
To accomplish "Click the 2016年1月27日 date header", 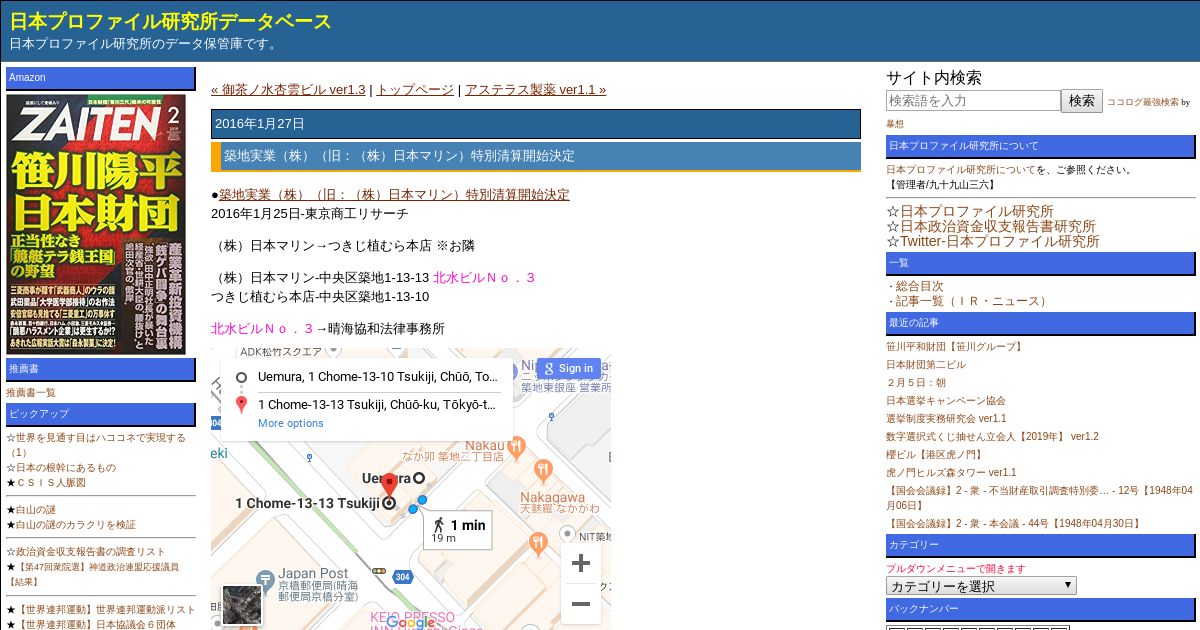I will point(536,124).
